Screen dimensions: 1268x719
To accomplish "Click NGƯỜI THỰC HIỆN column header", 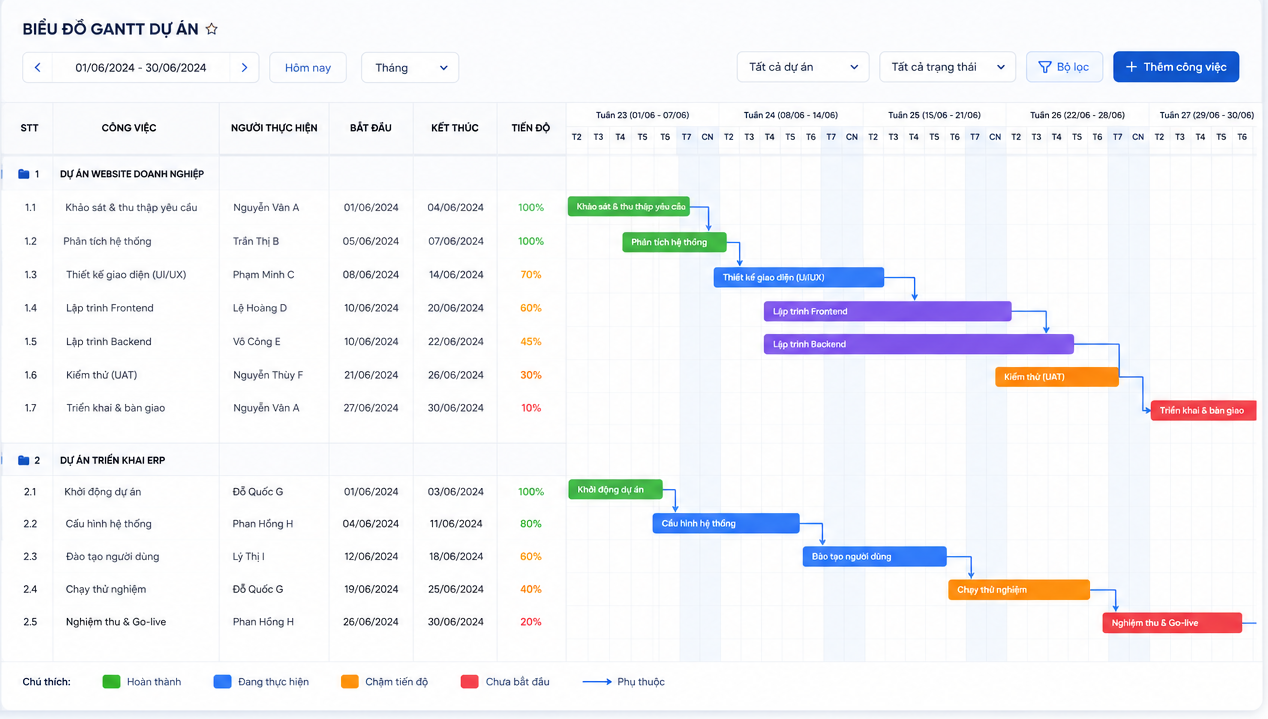I will [274, 128].
